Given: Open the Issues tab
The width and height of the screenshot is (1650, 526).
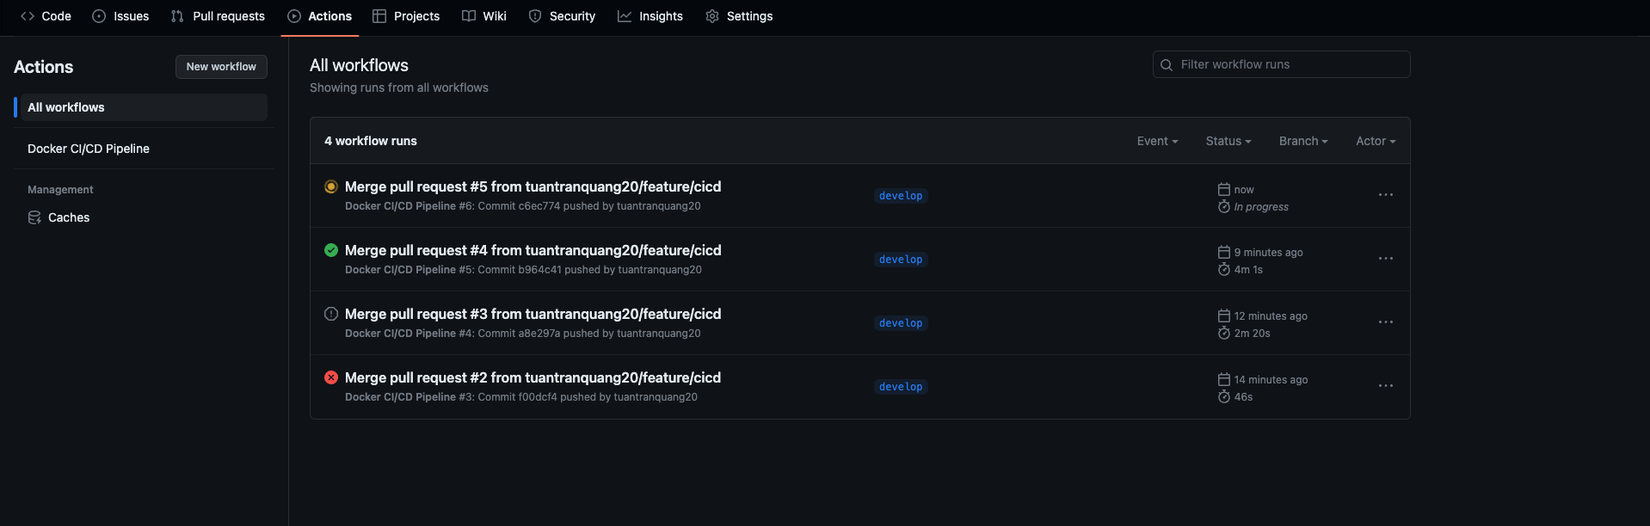Looking at the screenshot, I should click(x=121, y=16).
